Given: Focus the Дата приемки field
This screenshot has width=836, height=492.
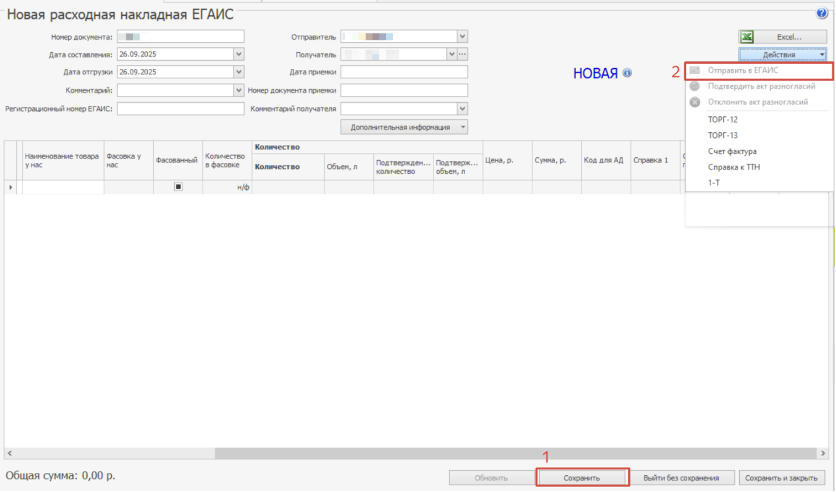Looking at the screenshot, I should 404,71.
